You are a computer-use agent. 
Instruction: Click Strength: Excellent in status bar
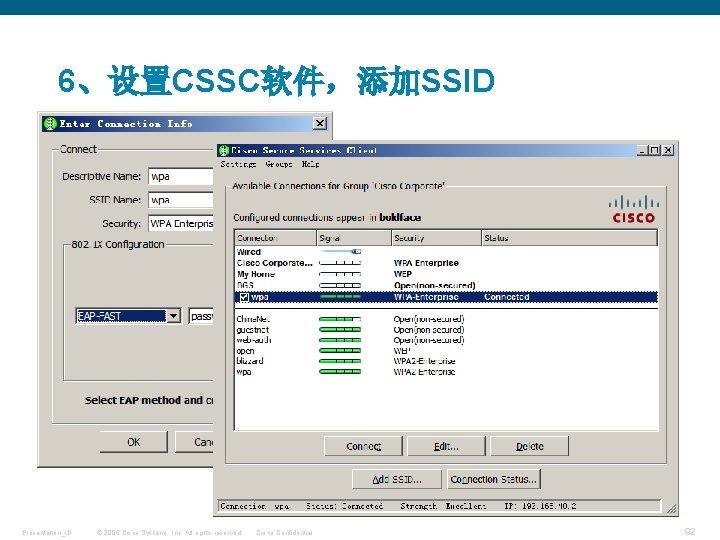coord(443,506)
